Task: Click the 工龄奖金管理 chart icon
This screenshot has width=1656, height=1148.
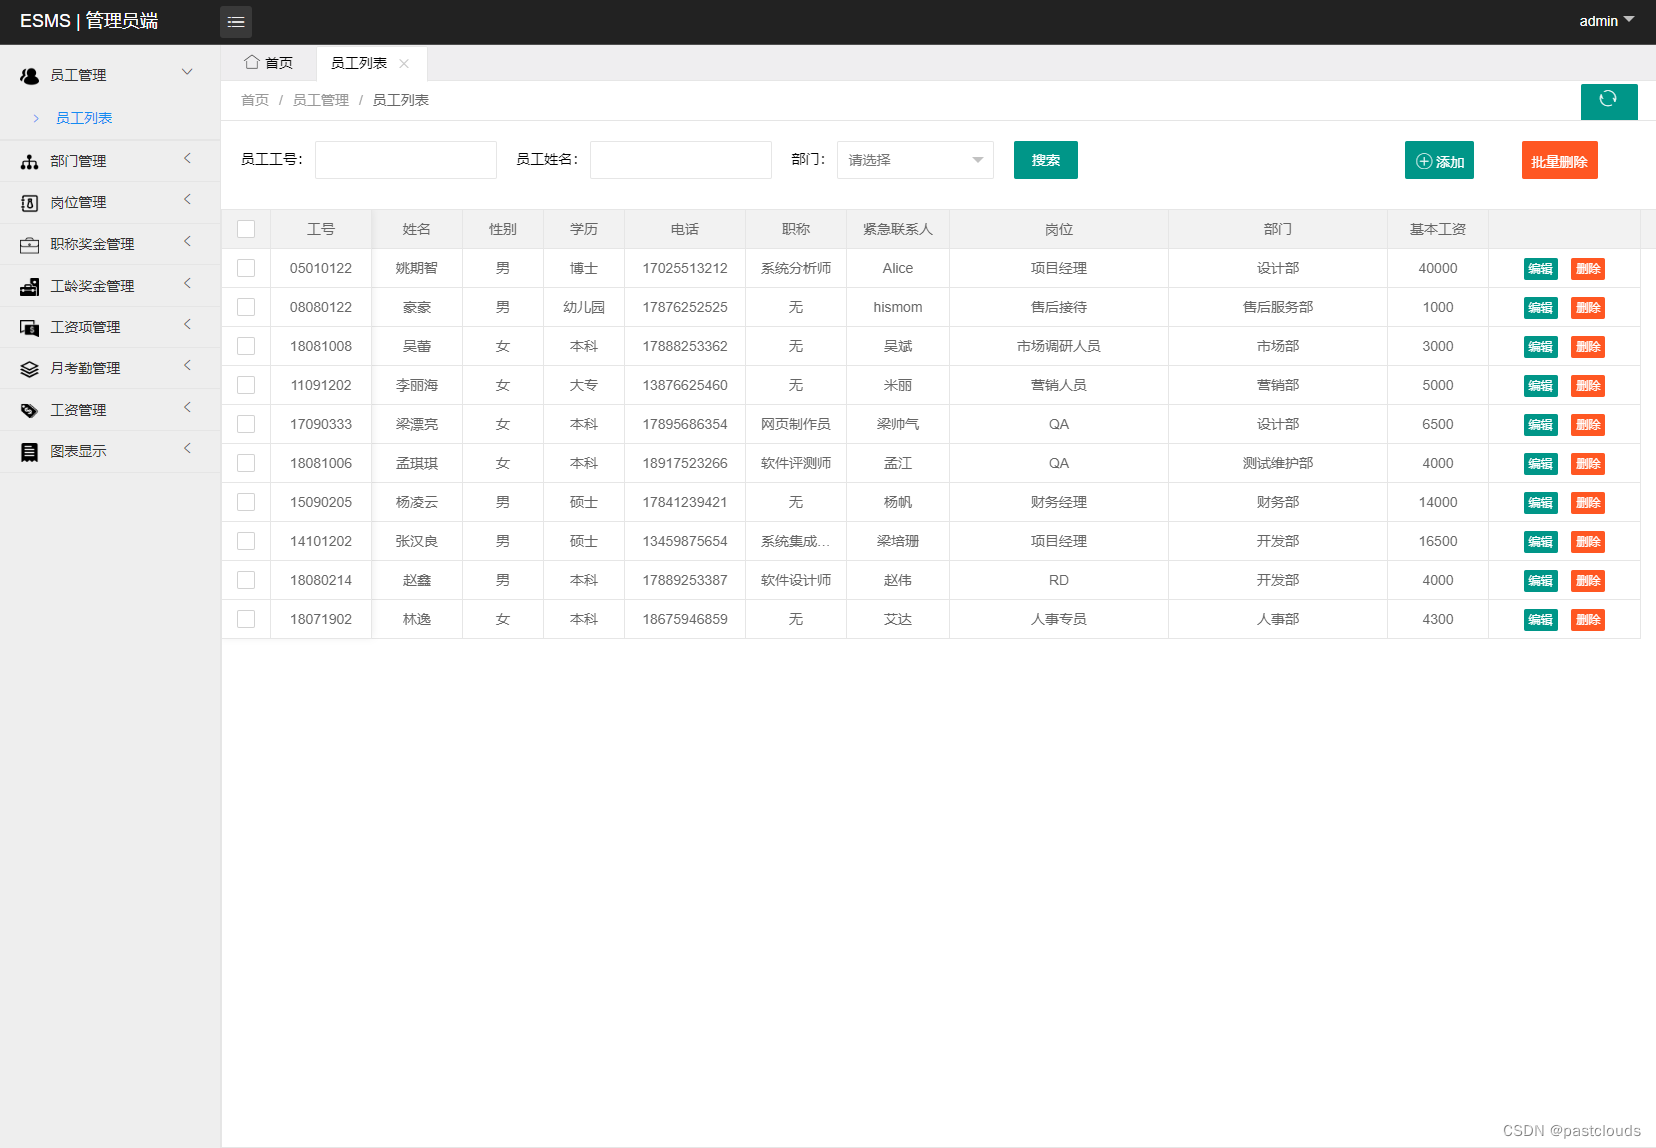Action: [x=30, y=286]
